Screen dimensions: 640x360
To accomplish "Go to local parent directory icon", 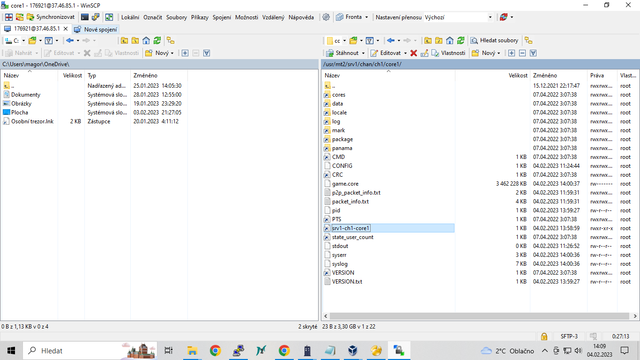I will click(124, 40).
